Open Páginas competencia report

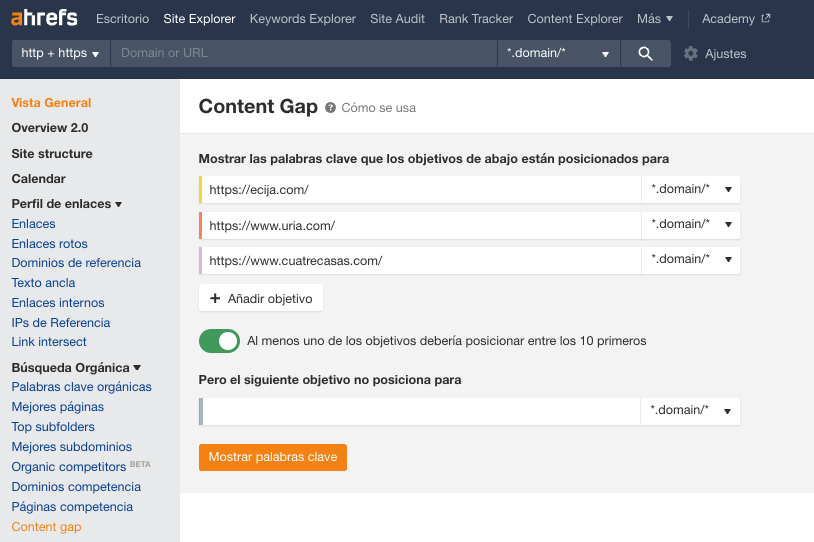coord(72,507)
